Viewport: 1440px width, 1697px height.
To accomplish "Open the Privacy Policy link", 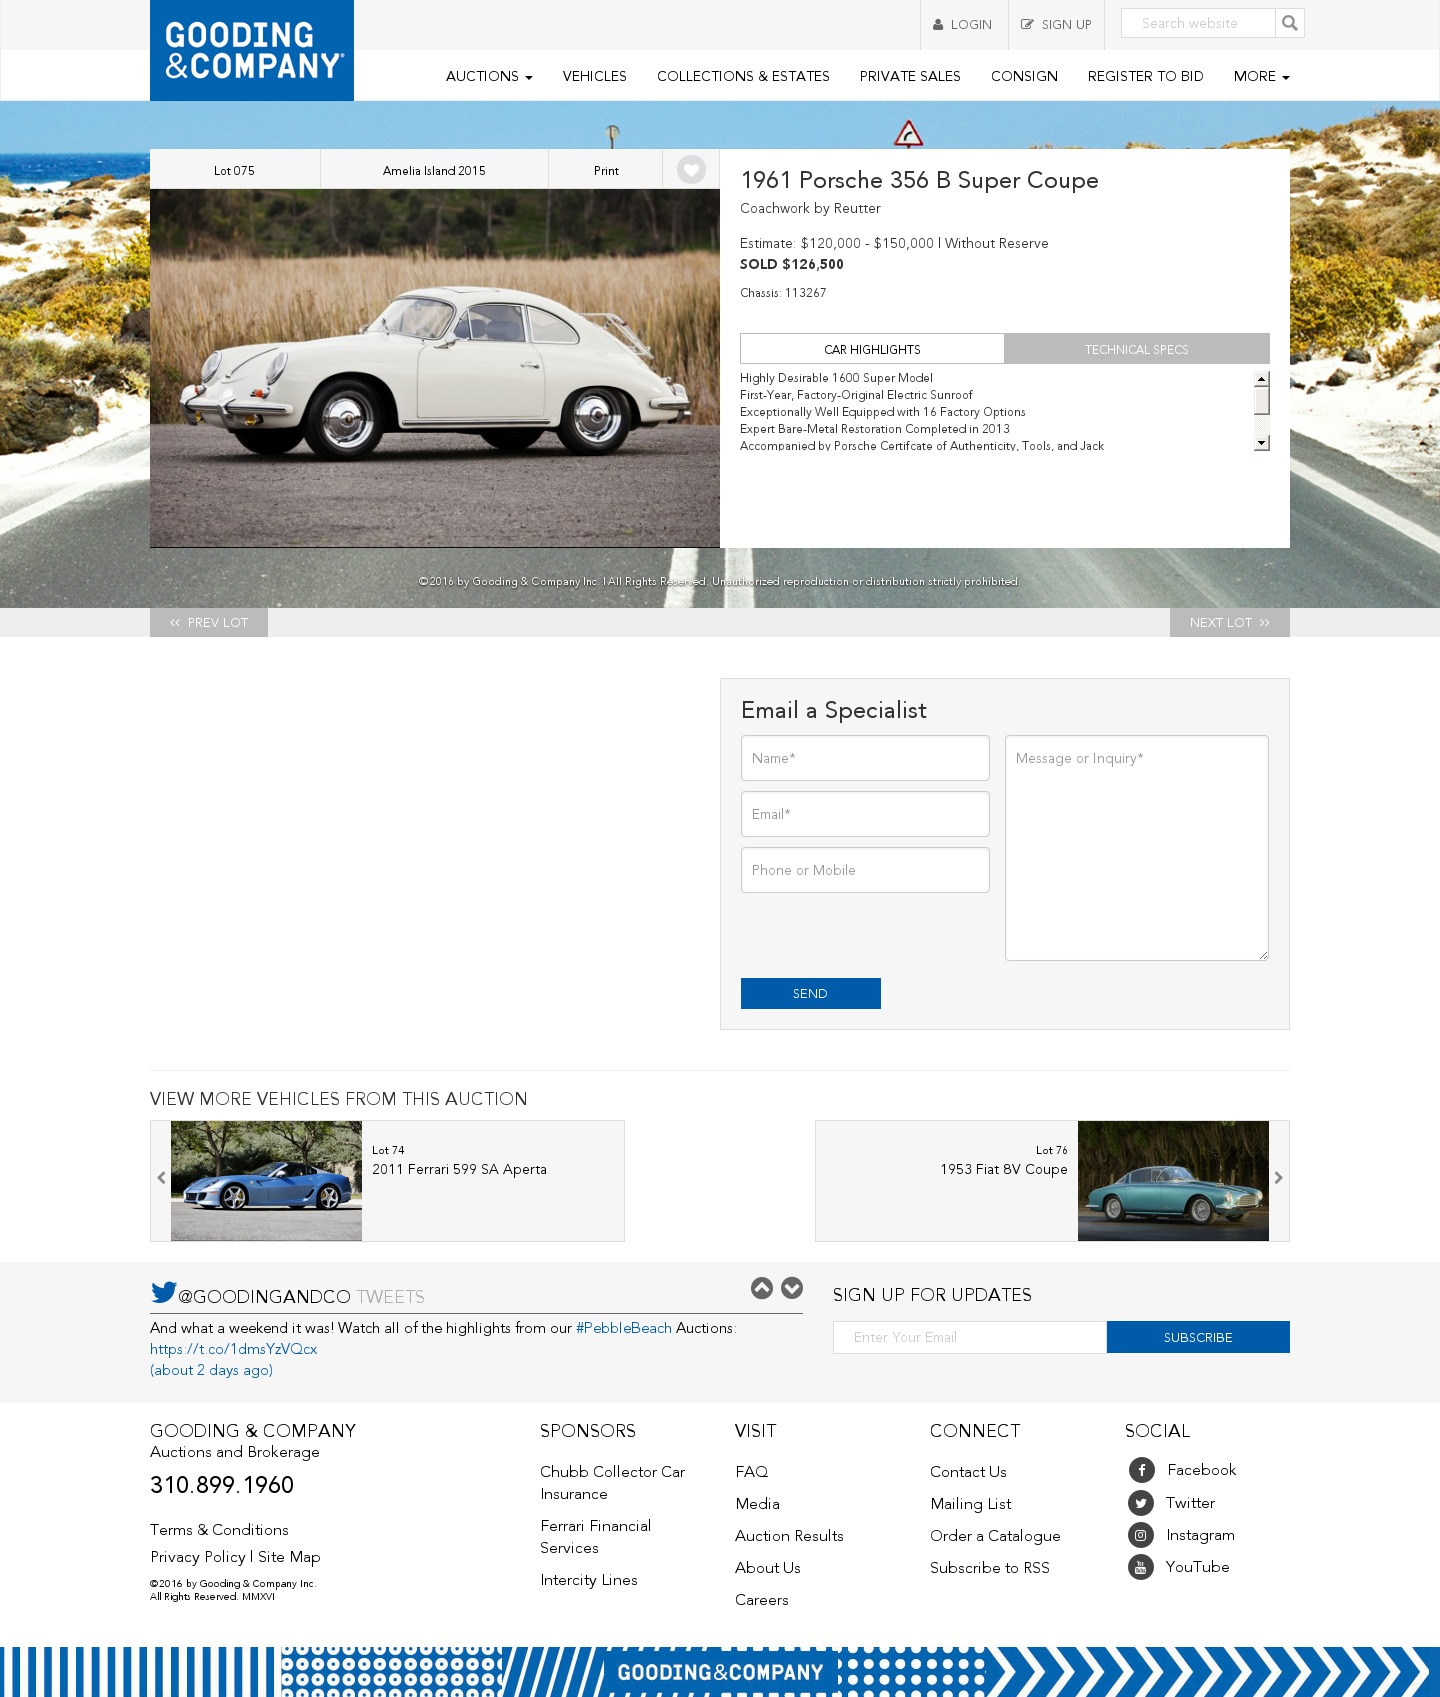I will click(198, 1557).
